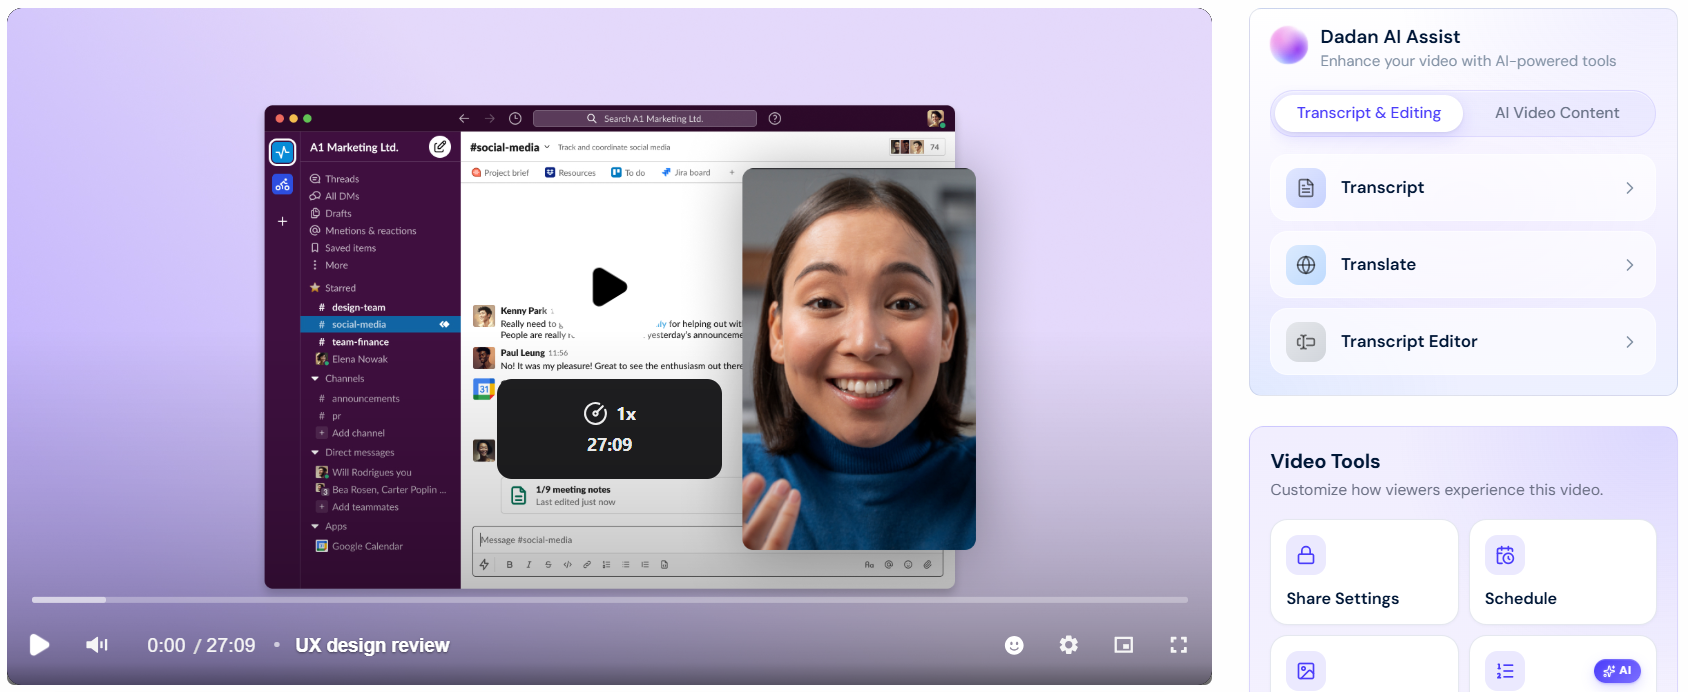Viewport: 1688px width, 692px height.
Task: Click the image thumbnail tool icon
Action: [x=1306, y=671]
